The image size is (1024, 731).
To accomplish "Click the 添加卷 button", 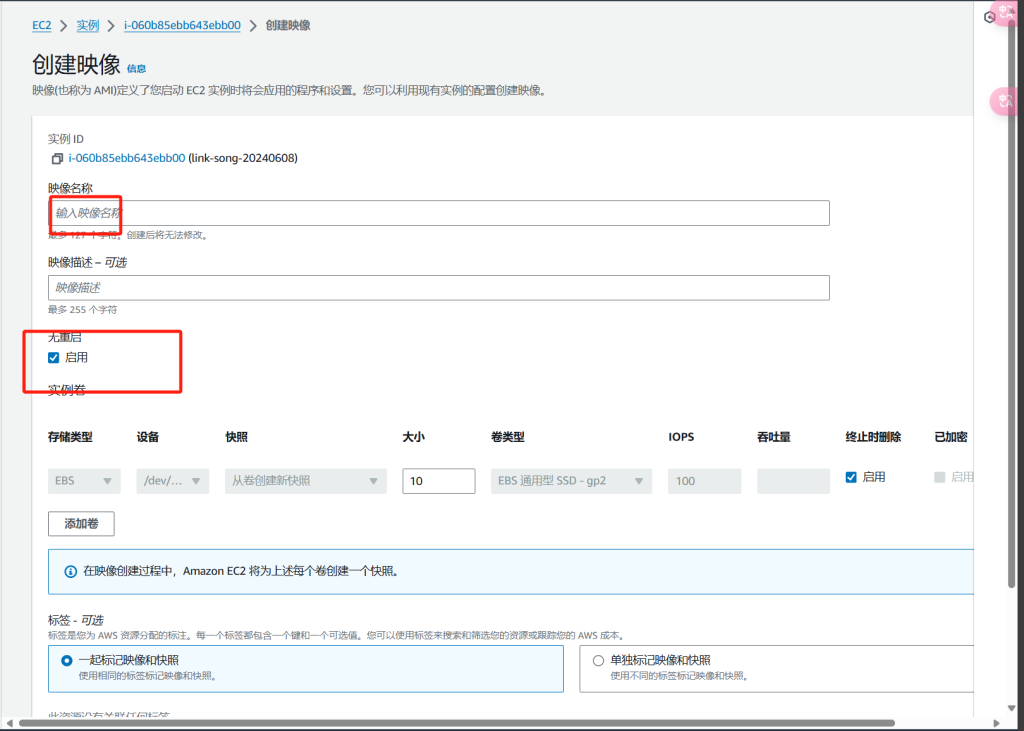I will [x=81, y=524].
